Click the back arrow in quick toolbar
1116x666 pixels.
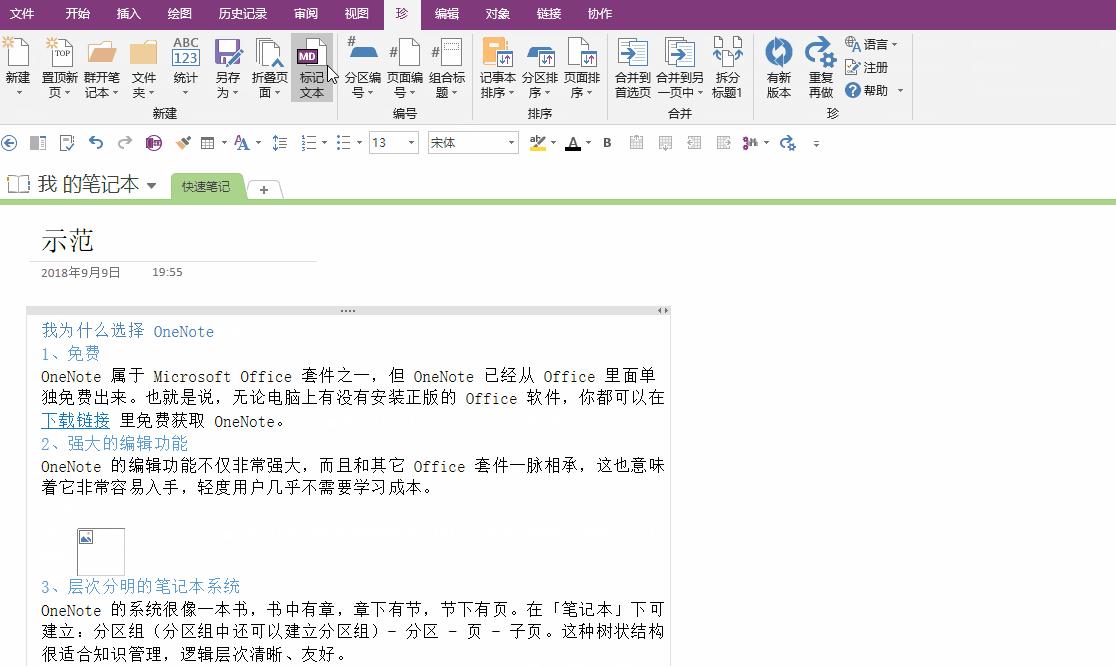(9, 143)
